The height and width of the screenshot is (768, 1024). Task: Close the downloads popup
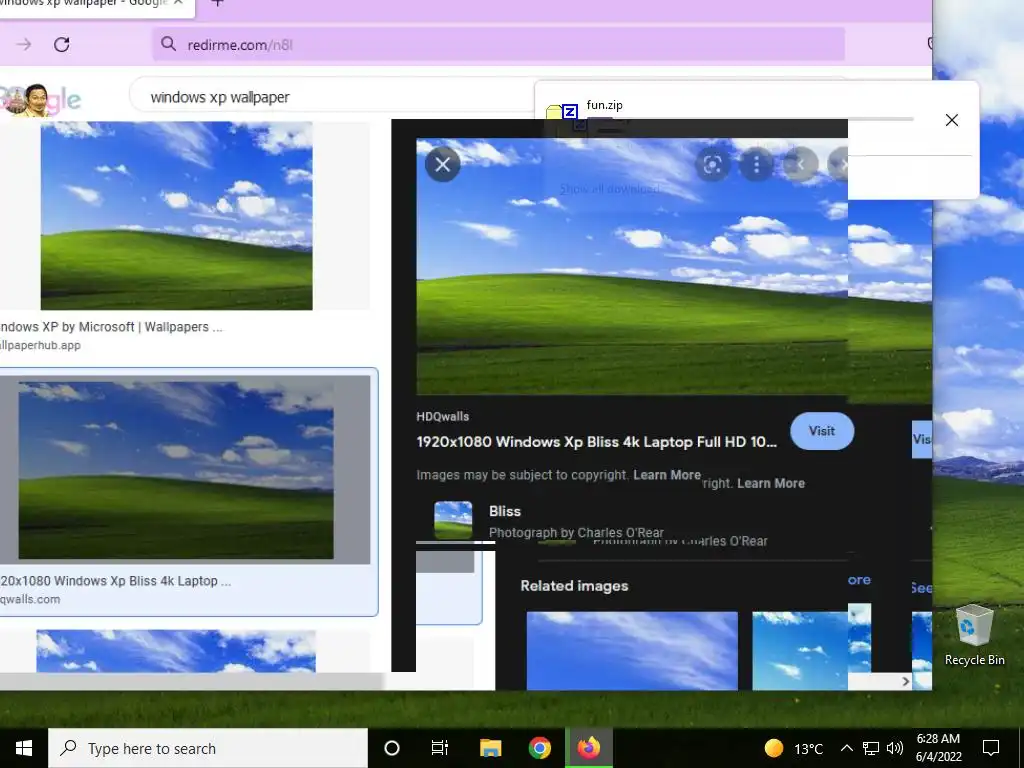tap(952, 120)
